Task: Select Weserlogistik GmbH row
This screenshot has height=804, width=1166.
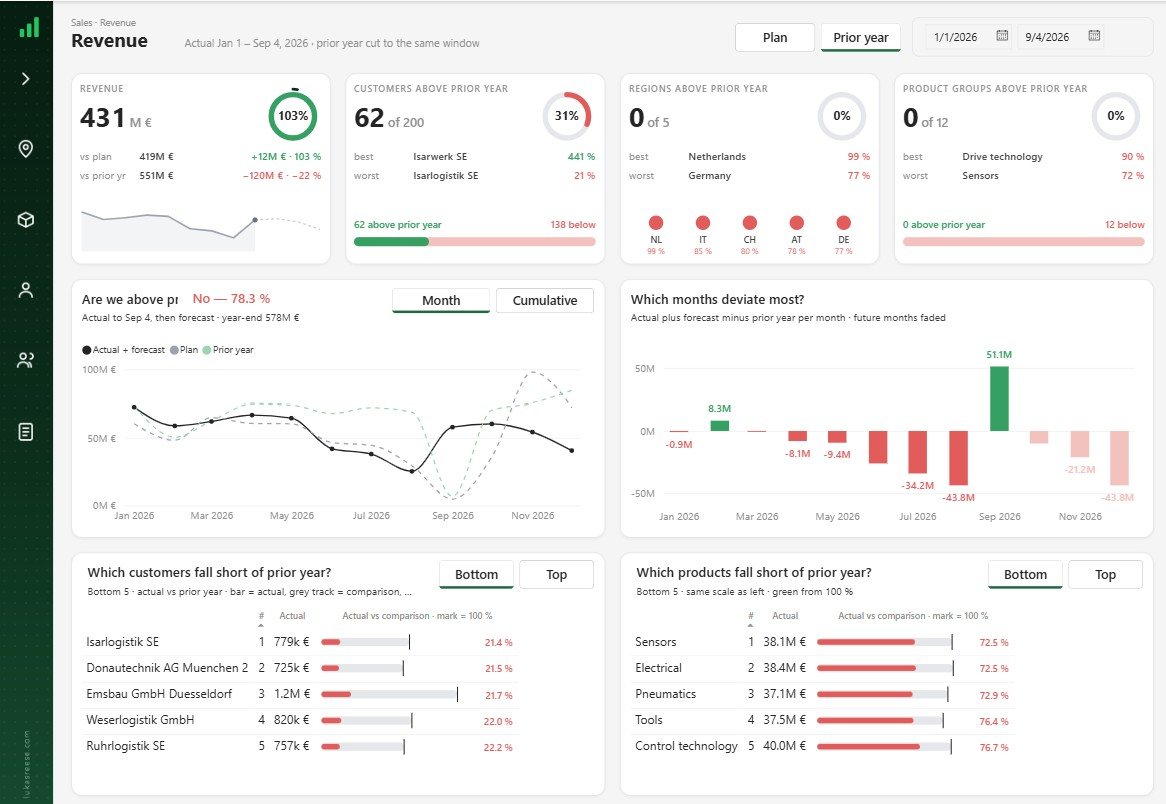Action: 301,720
